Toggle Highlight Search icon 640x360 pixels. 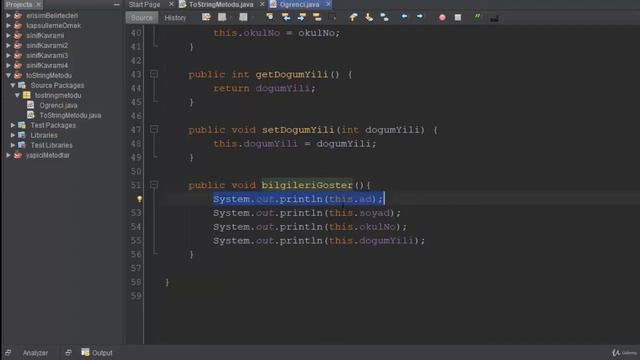click(x=317, y=17)
